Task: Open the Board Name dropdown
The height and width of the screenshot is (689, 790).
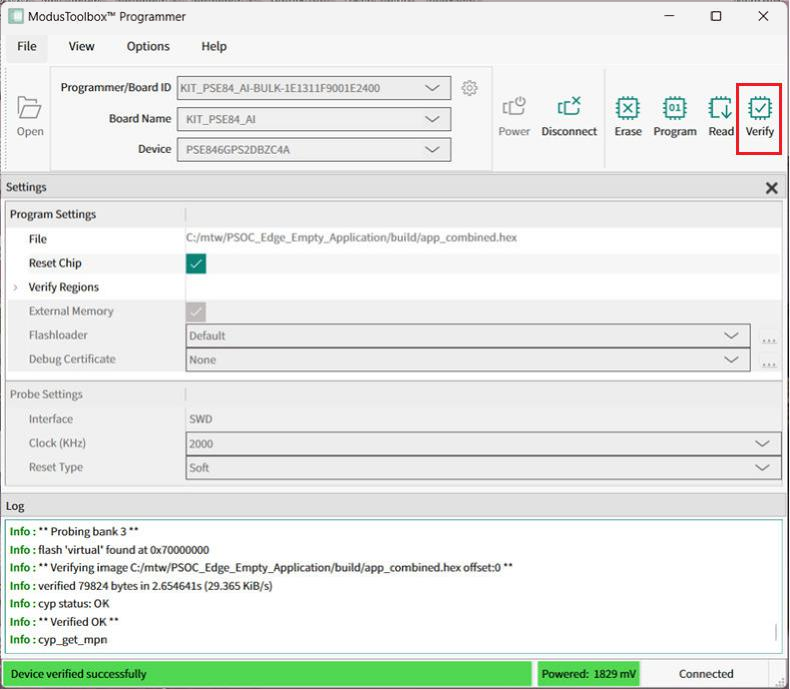Action: [314, 119]
